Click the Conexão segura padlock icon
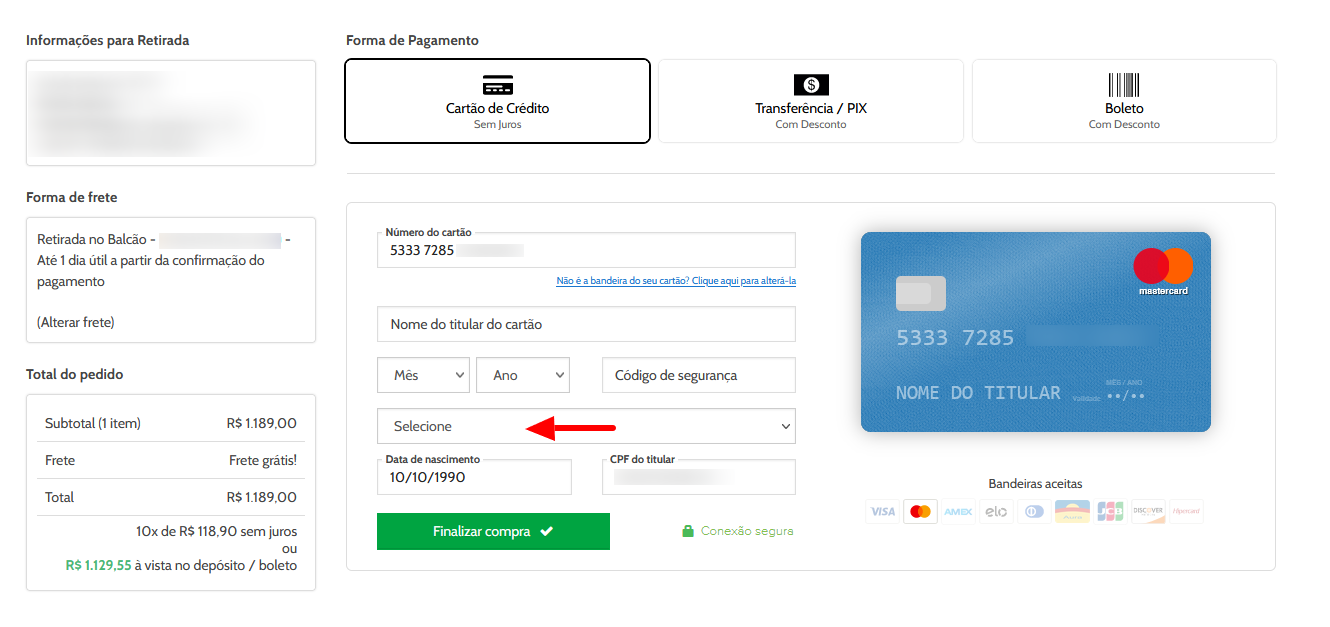1330x627 pixels. coord(688,531)
